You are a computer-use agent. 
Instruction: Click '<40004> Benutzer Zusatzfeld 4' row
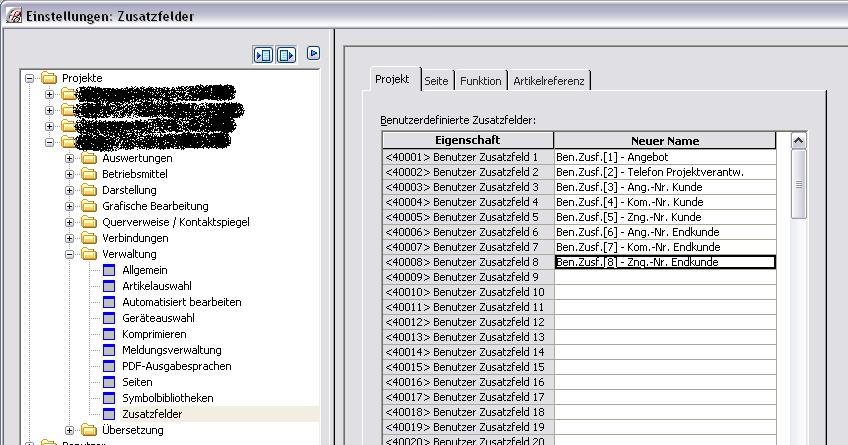(468, 202)
